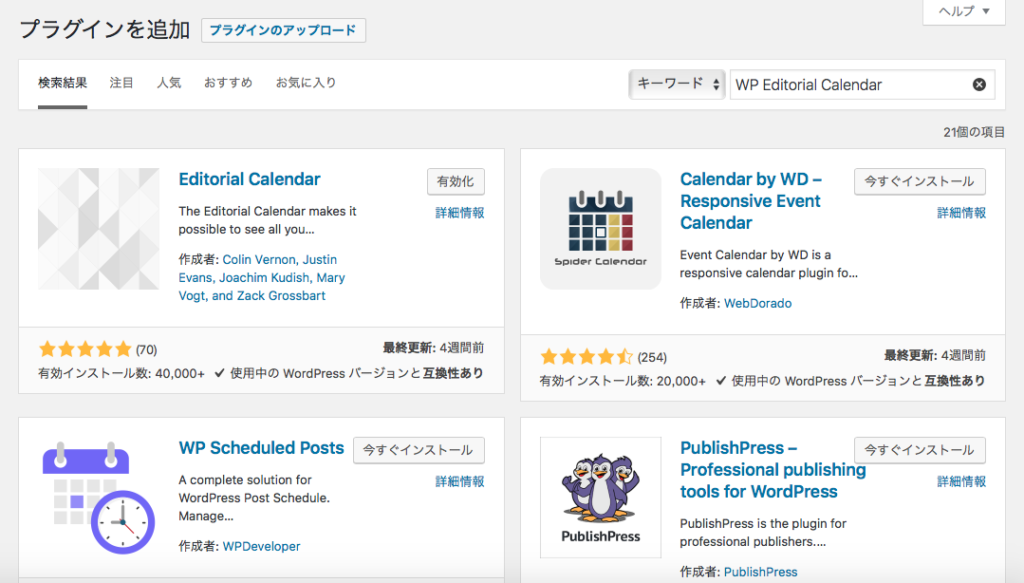Switch to the お気に入り tab

(306, 83)
